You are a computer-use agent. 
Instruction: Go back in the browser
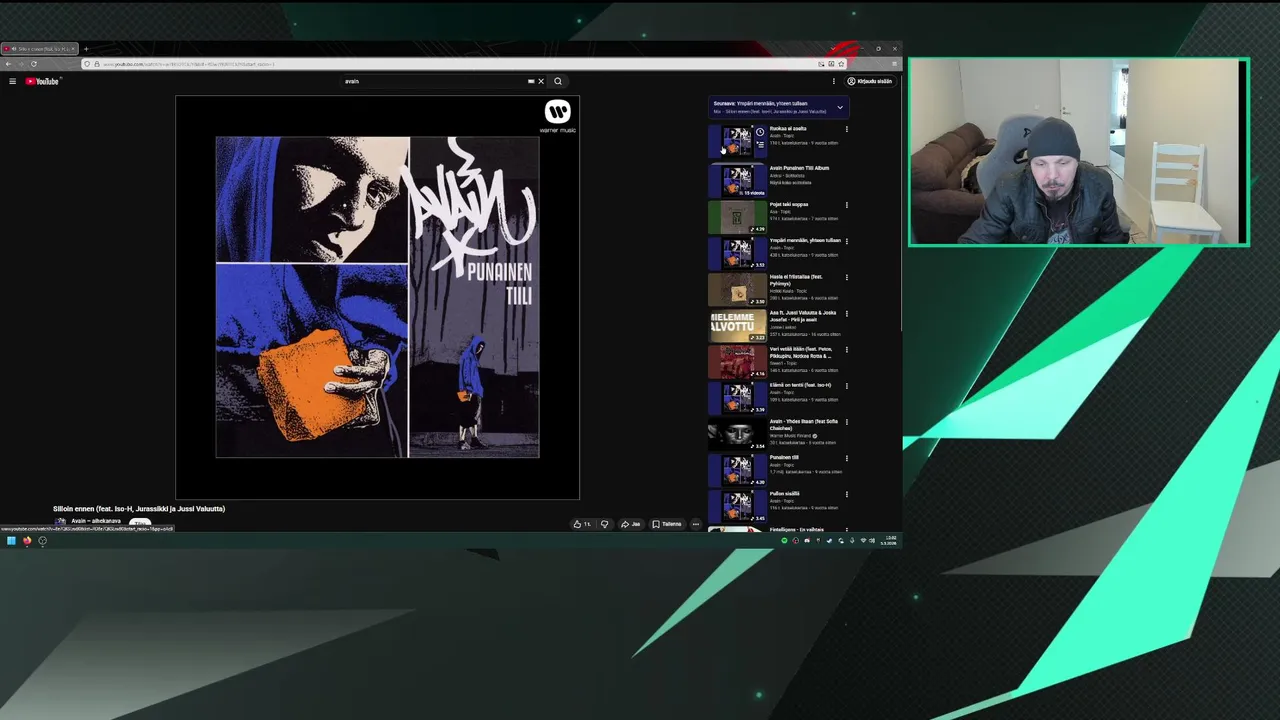click(x=9, y=64)
